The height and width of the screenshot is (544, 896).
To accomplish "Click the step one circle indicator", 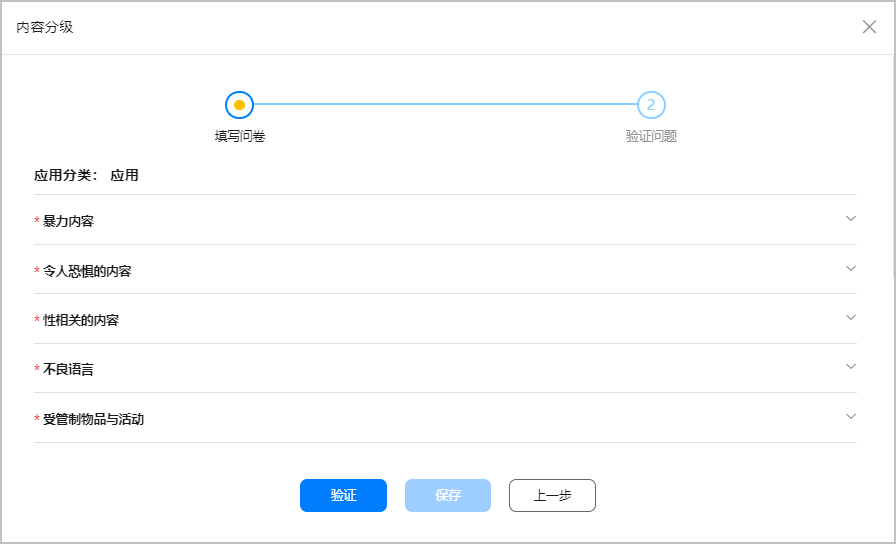I will (239, 105).
